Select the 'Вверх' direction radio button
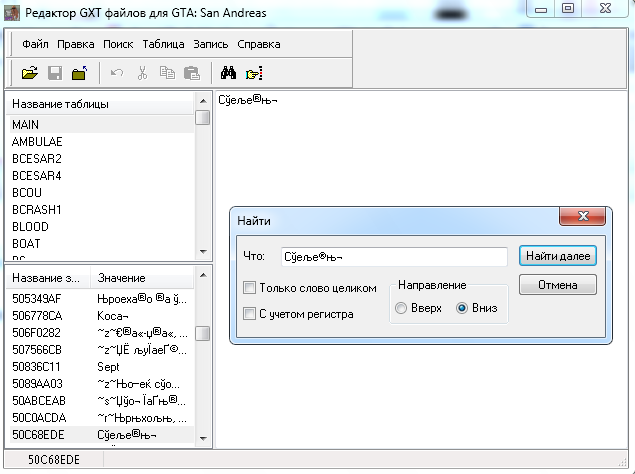The image size is (635, 474). click(x=402, y=308)
